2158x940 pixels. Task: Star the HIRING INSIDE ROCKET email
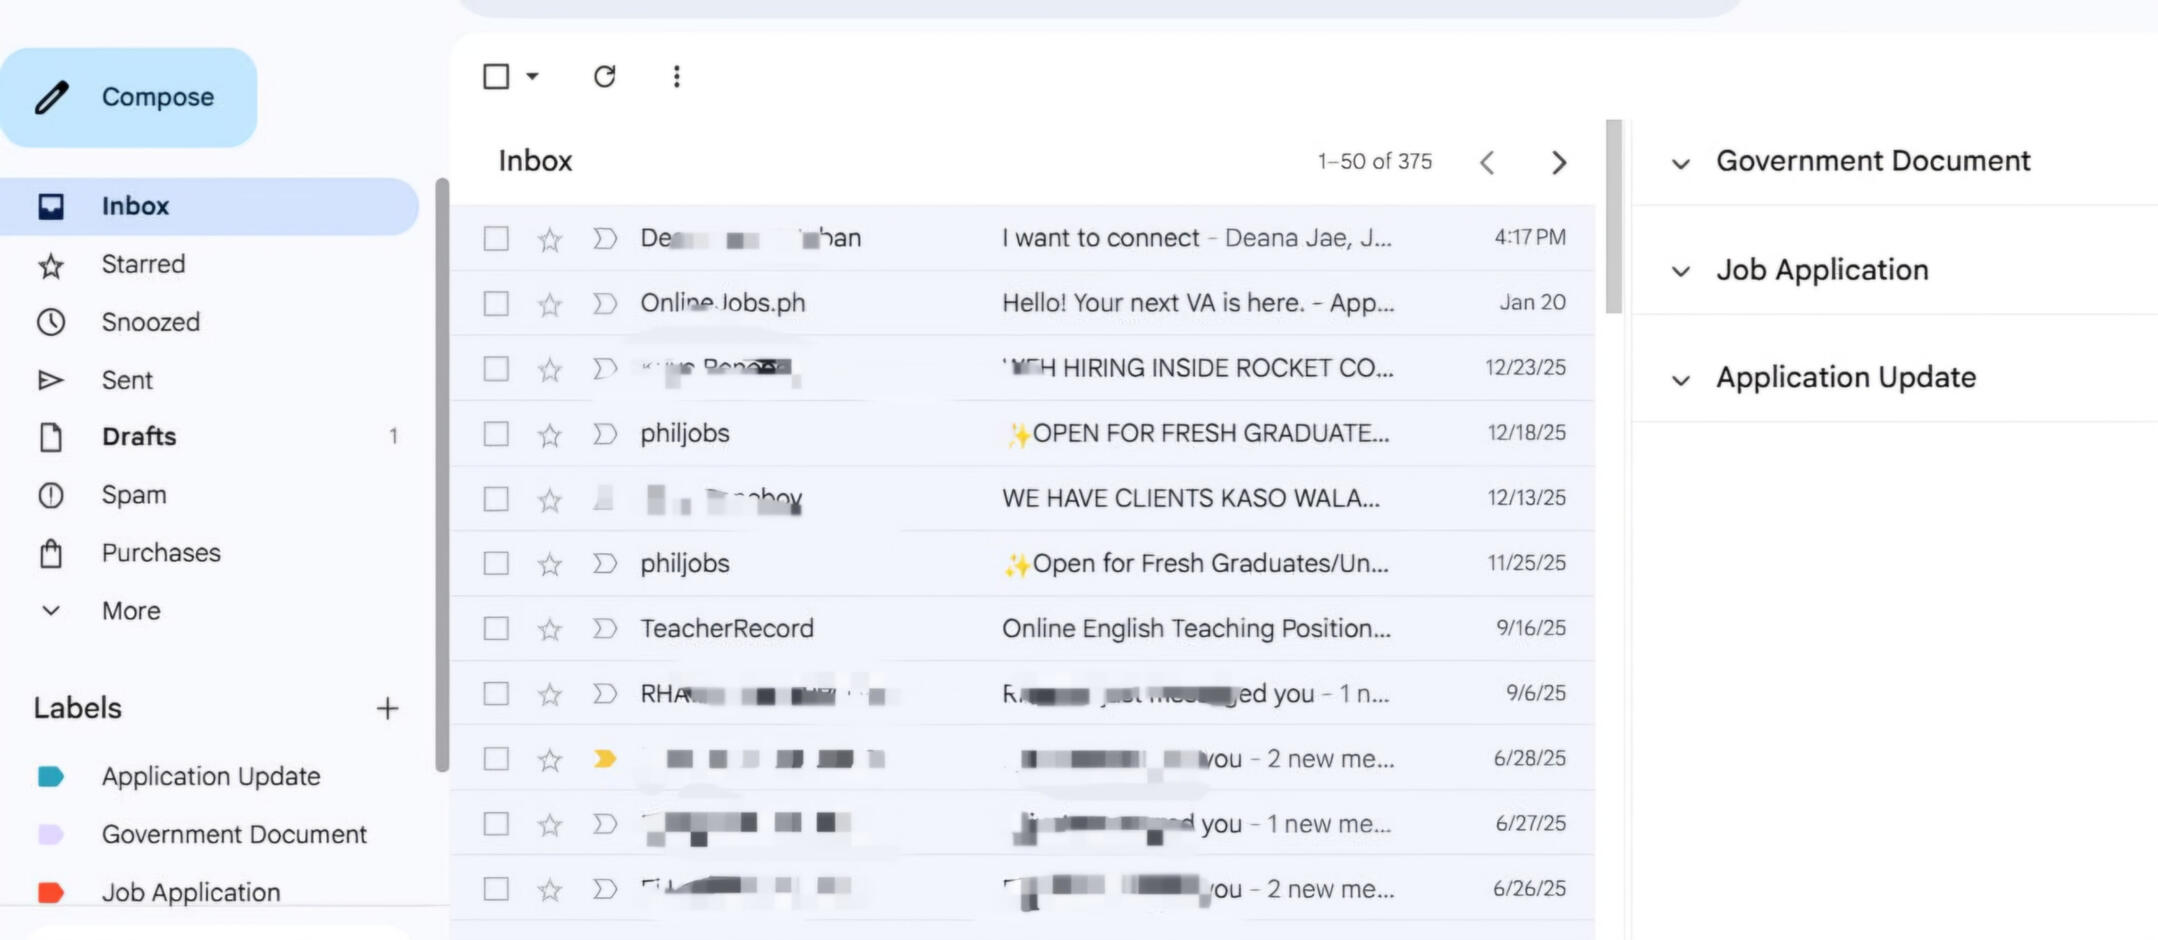(x=550, y=369)
